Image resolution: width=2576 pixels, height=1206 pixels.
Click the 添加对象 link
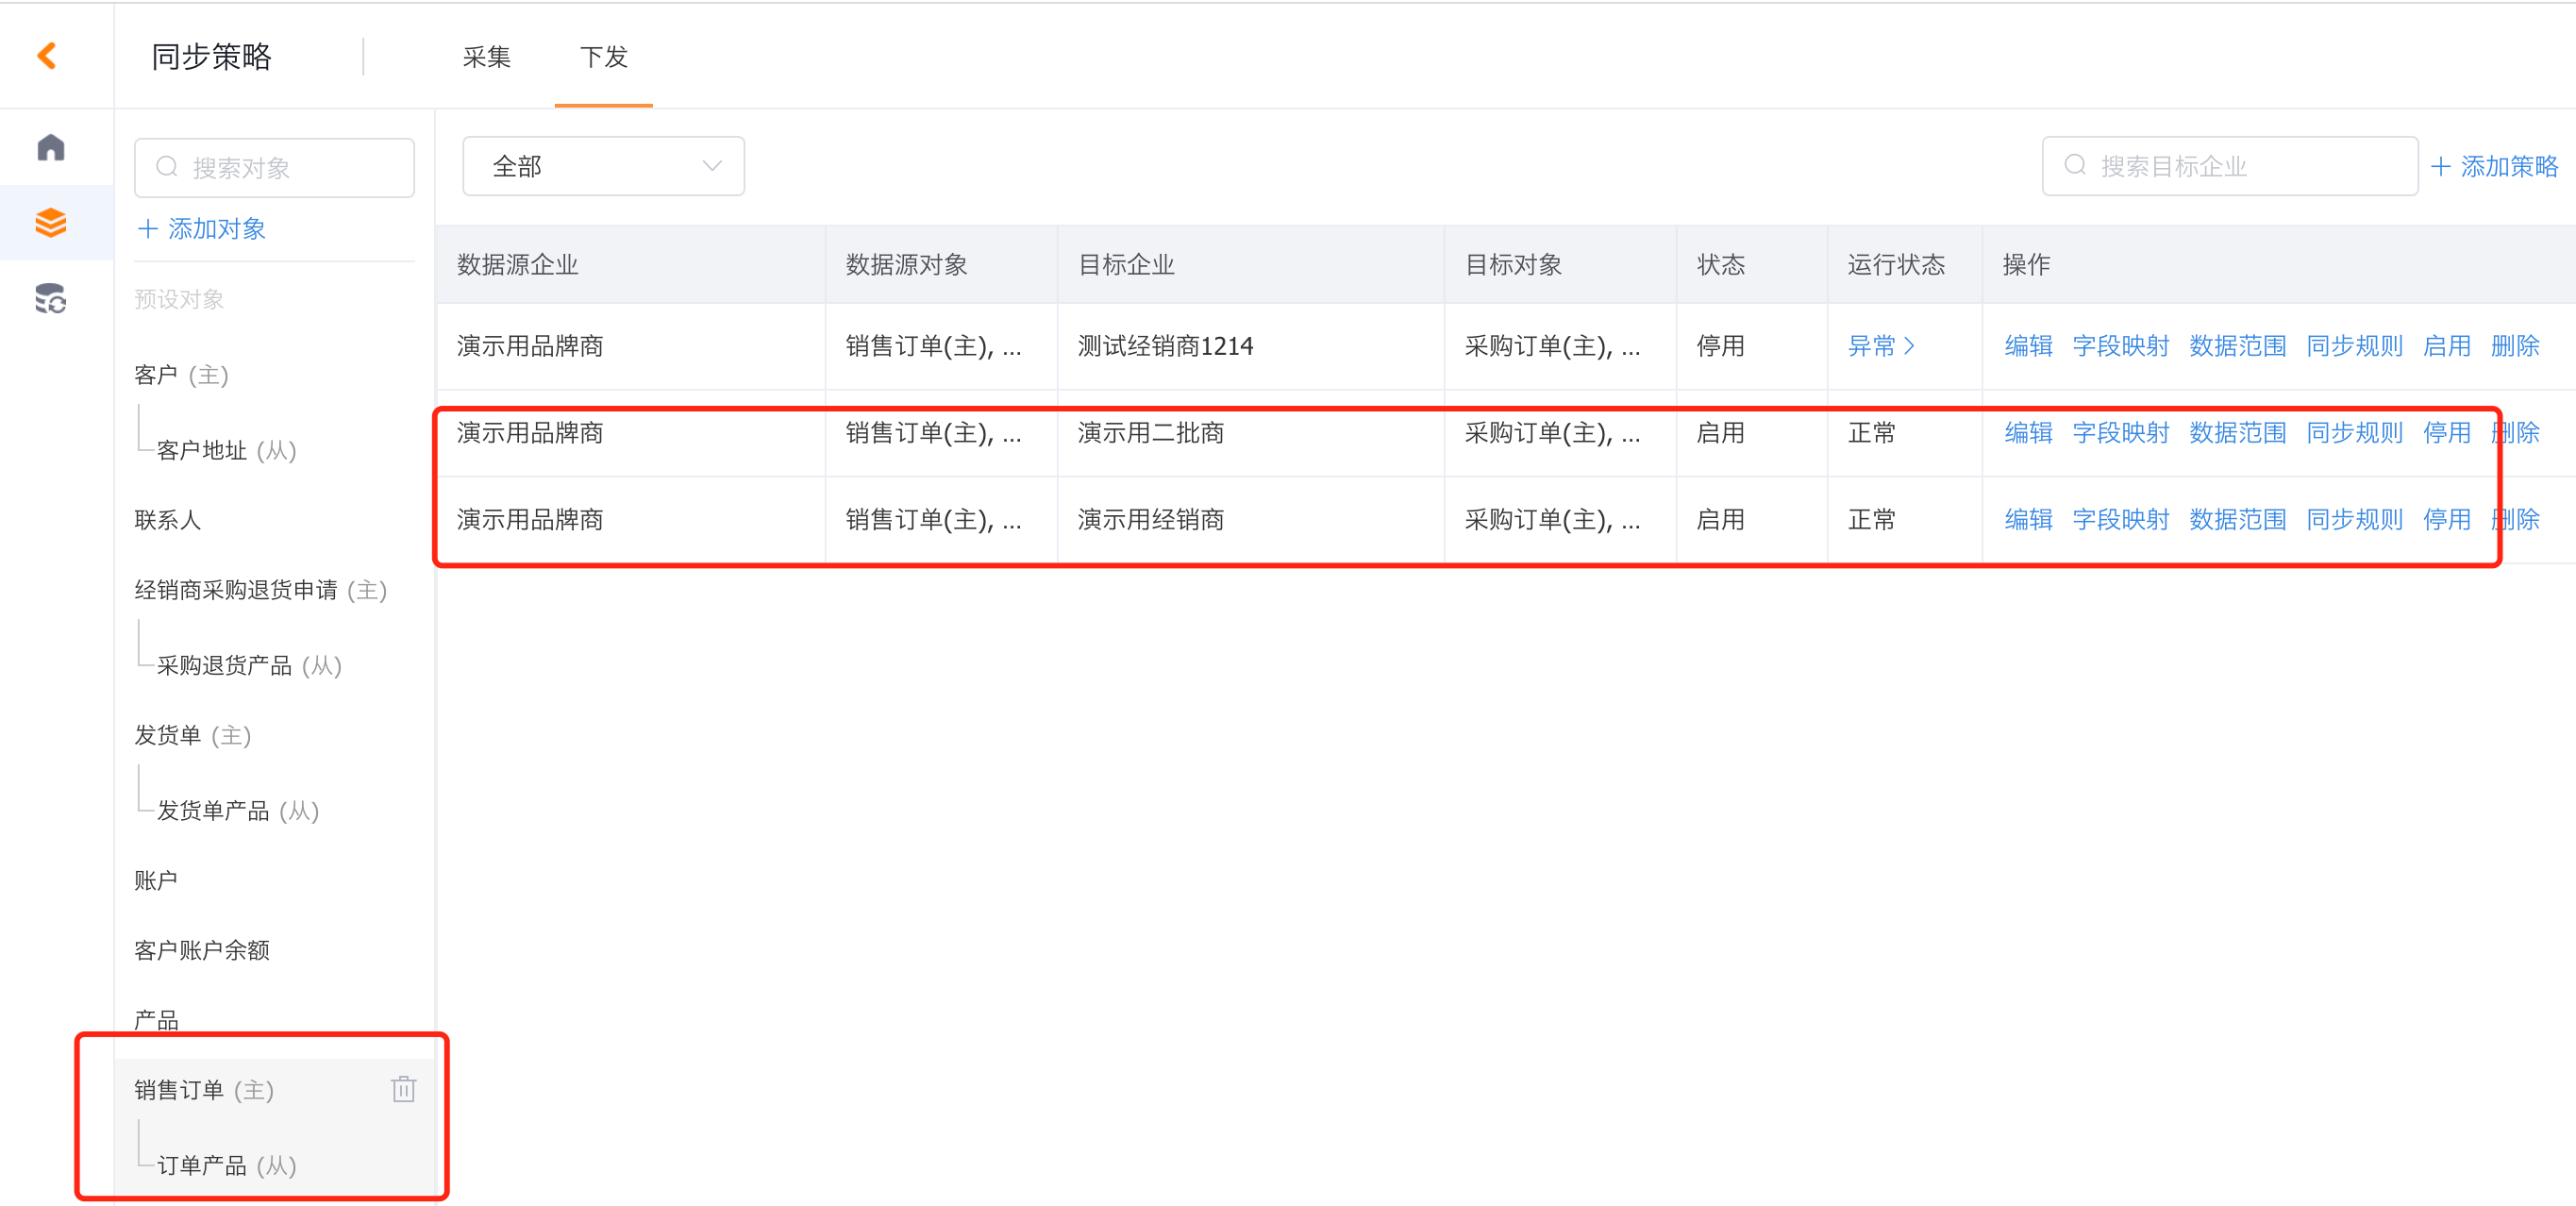[x=201, y=229]
